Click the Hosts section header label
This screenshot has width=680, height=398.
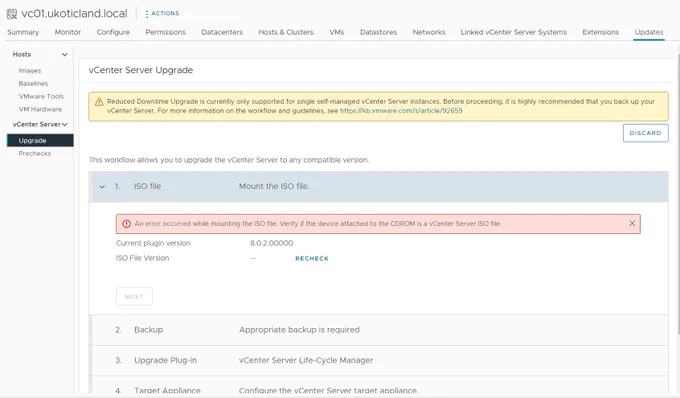[22, 55]
